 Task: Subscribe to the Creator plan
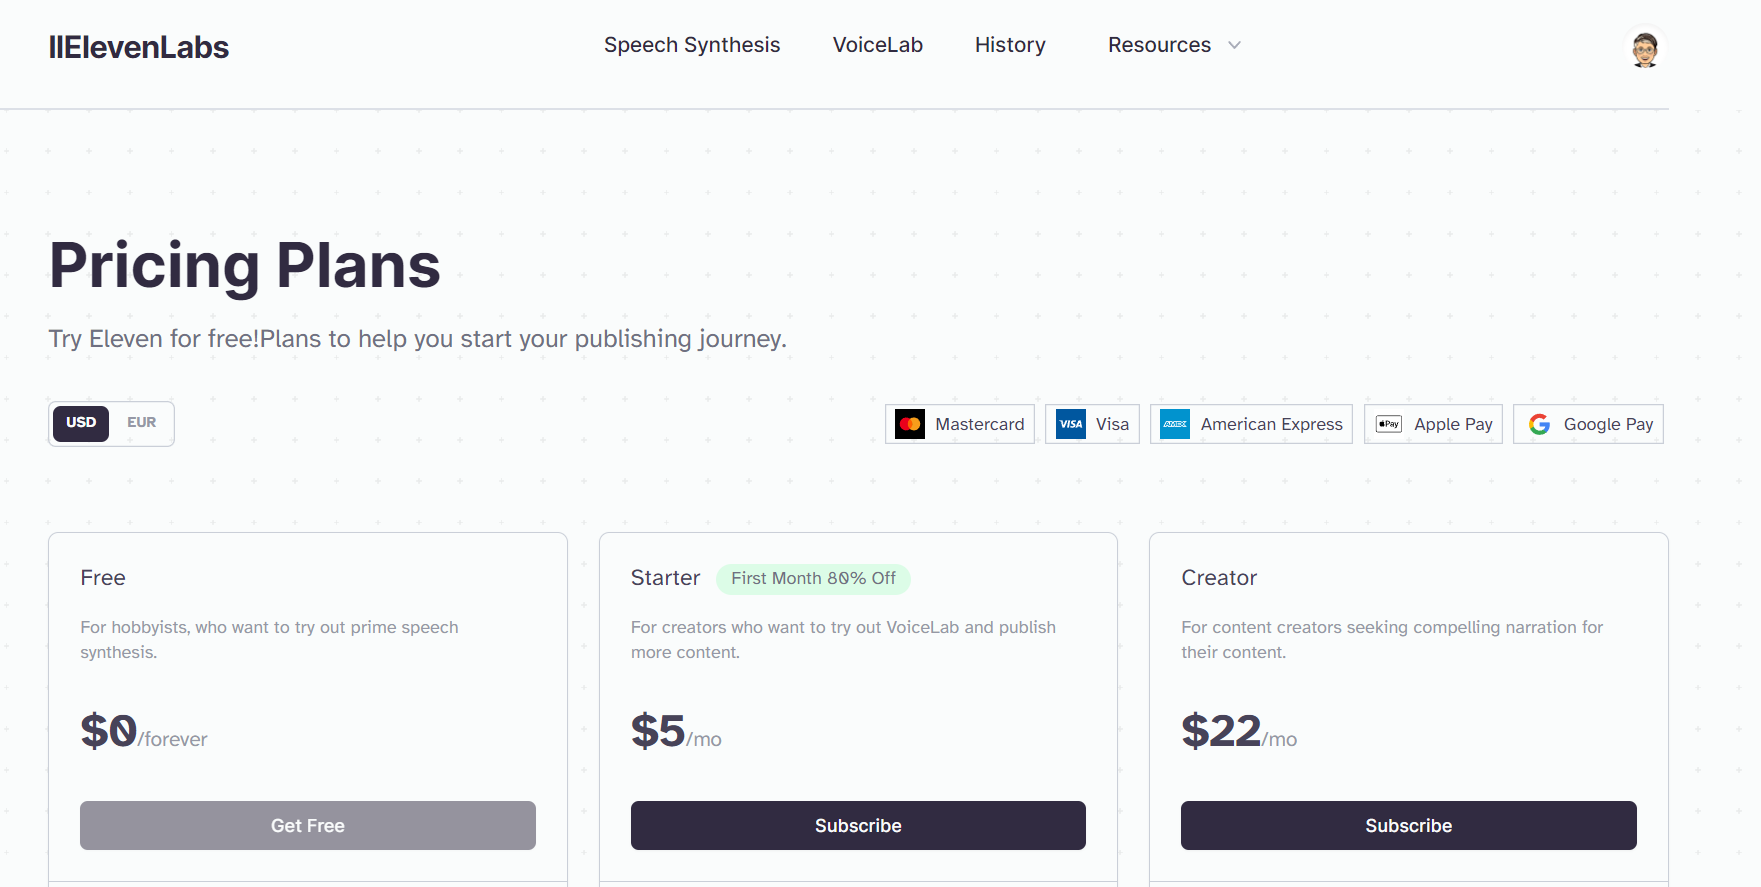coord(1408,825)
